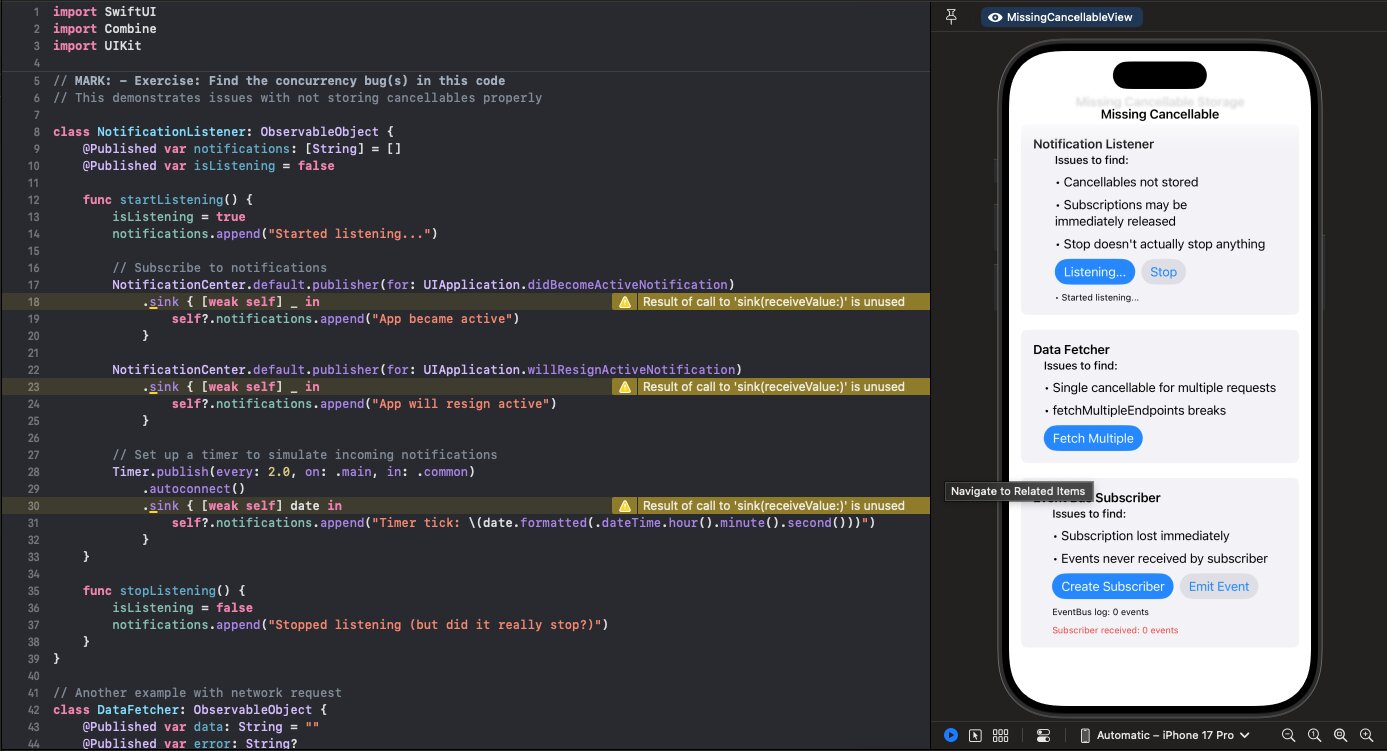The image size is (1387, 751).
Task: Pin the preview canvas
Action: point(951,16)
